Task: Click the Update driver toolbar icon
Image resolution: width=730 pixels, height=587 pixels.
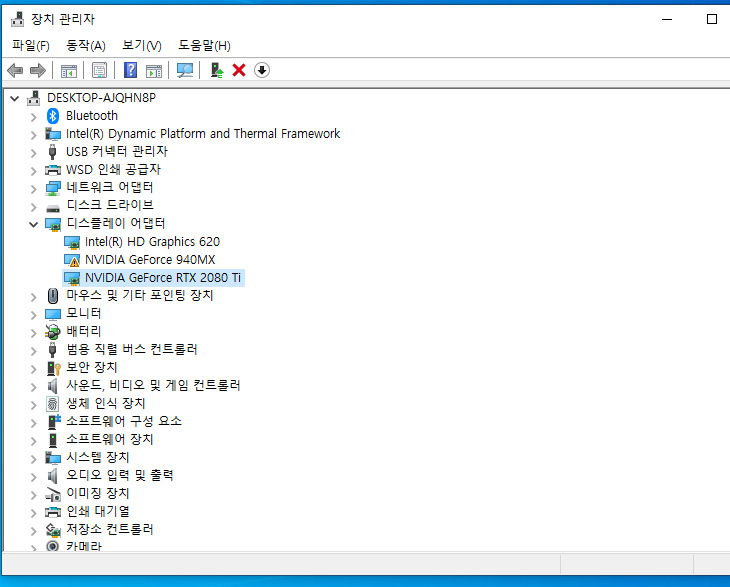Action: click(x=216, y=70)
